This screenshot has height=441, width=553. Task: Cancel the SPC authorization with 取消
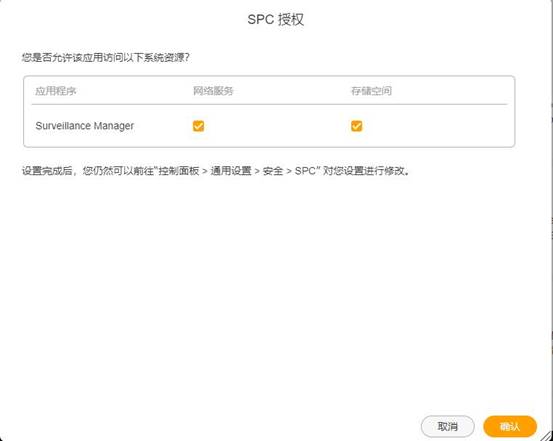[448, 427]
